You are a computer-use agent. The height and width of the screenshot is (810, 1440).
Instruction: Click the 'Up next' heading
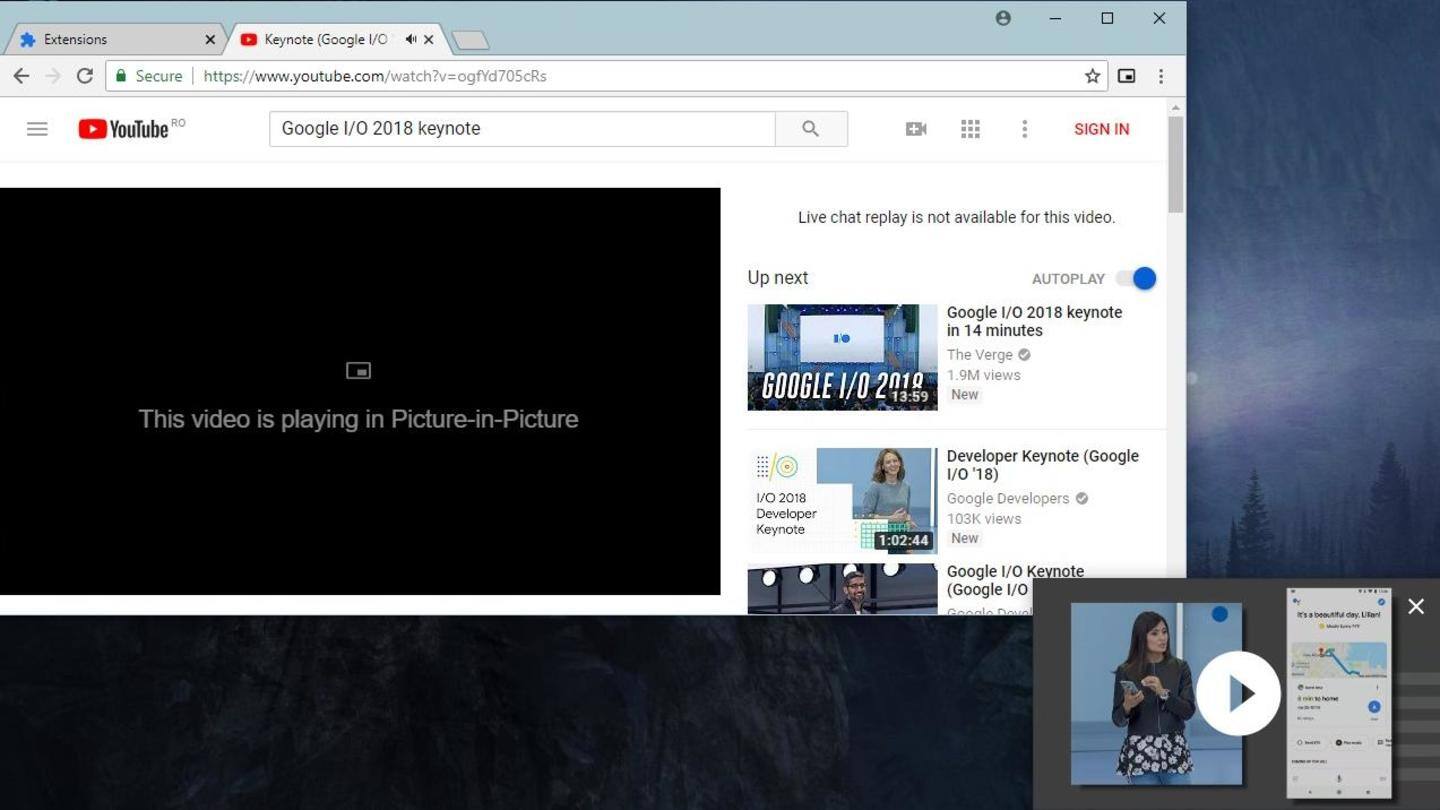click(x=778, y=278)
